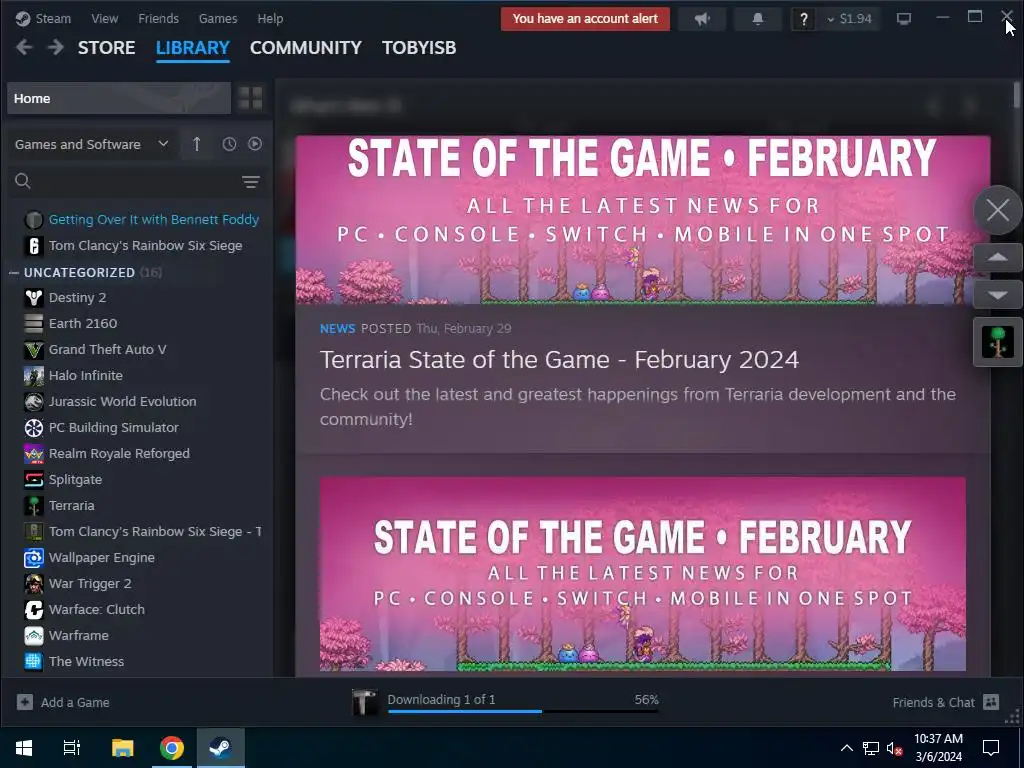The image size is (1024, 768).
Task: Open the notifications bell icon
Action: pyautogui.click(x=758, y=19)
